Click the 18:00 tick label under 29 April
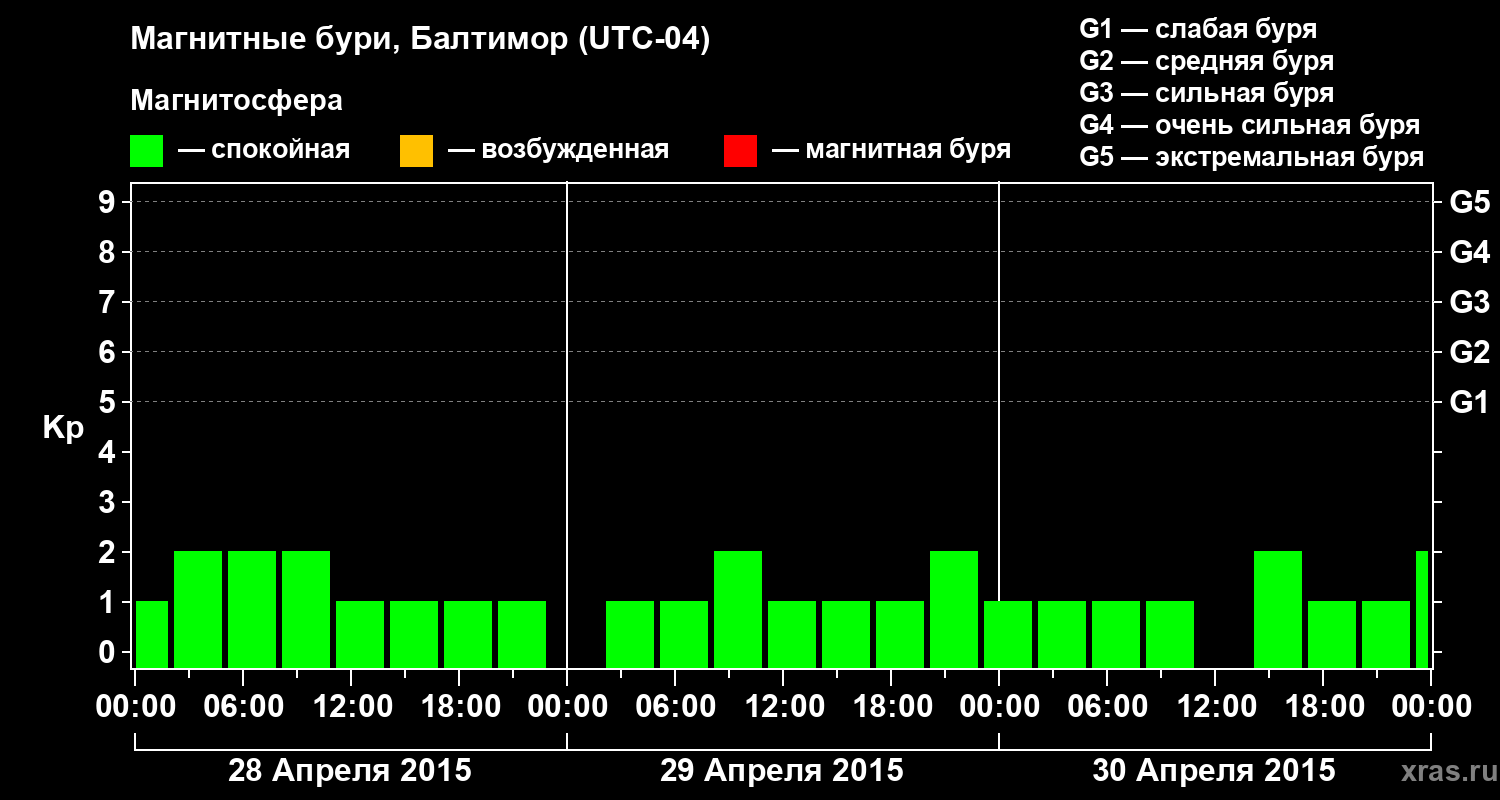1500x800 pixels. click(895, 707)
